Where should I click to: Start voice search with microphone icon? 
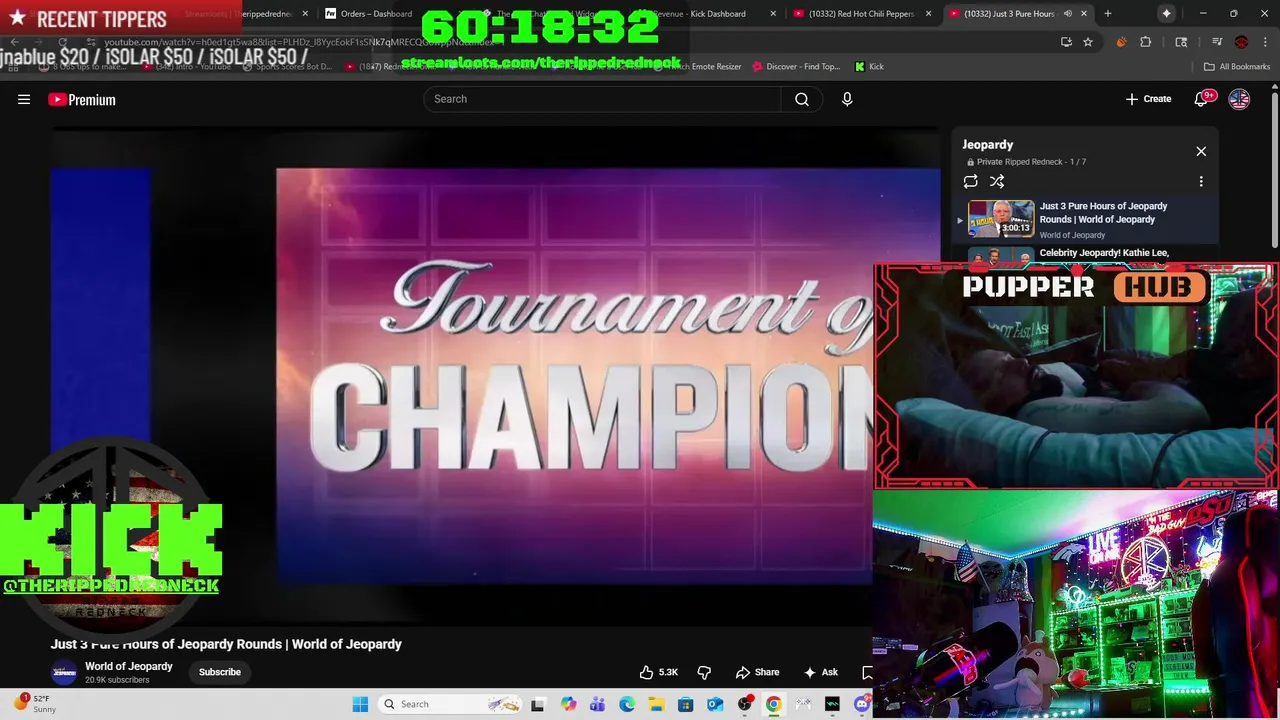tap(847, 99)
